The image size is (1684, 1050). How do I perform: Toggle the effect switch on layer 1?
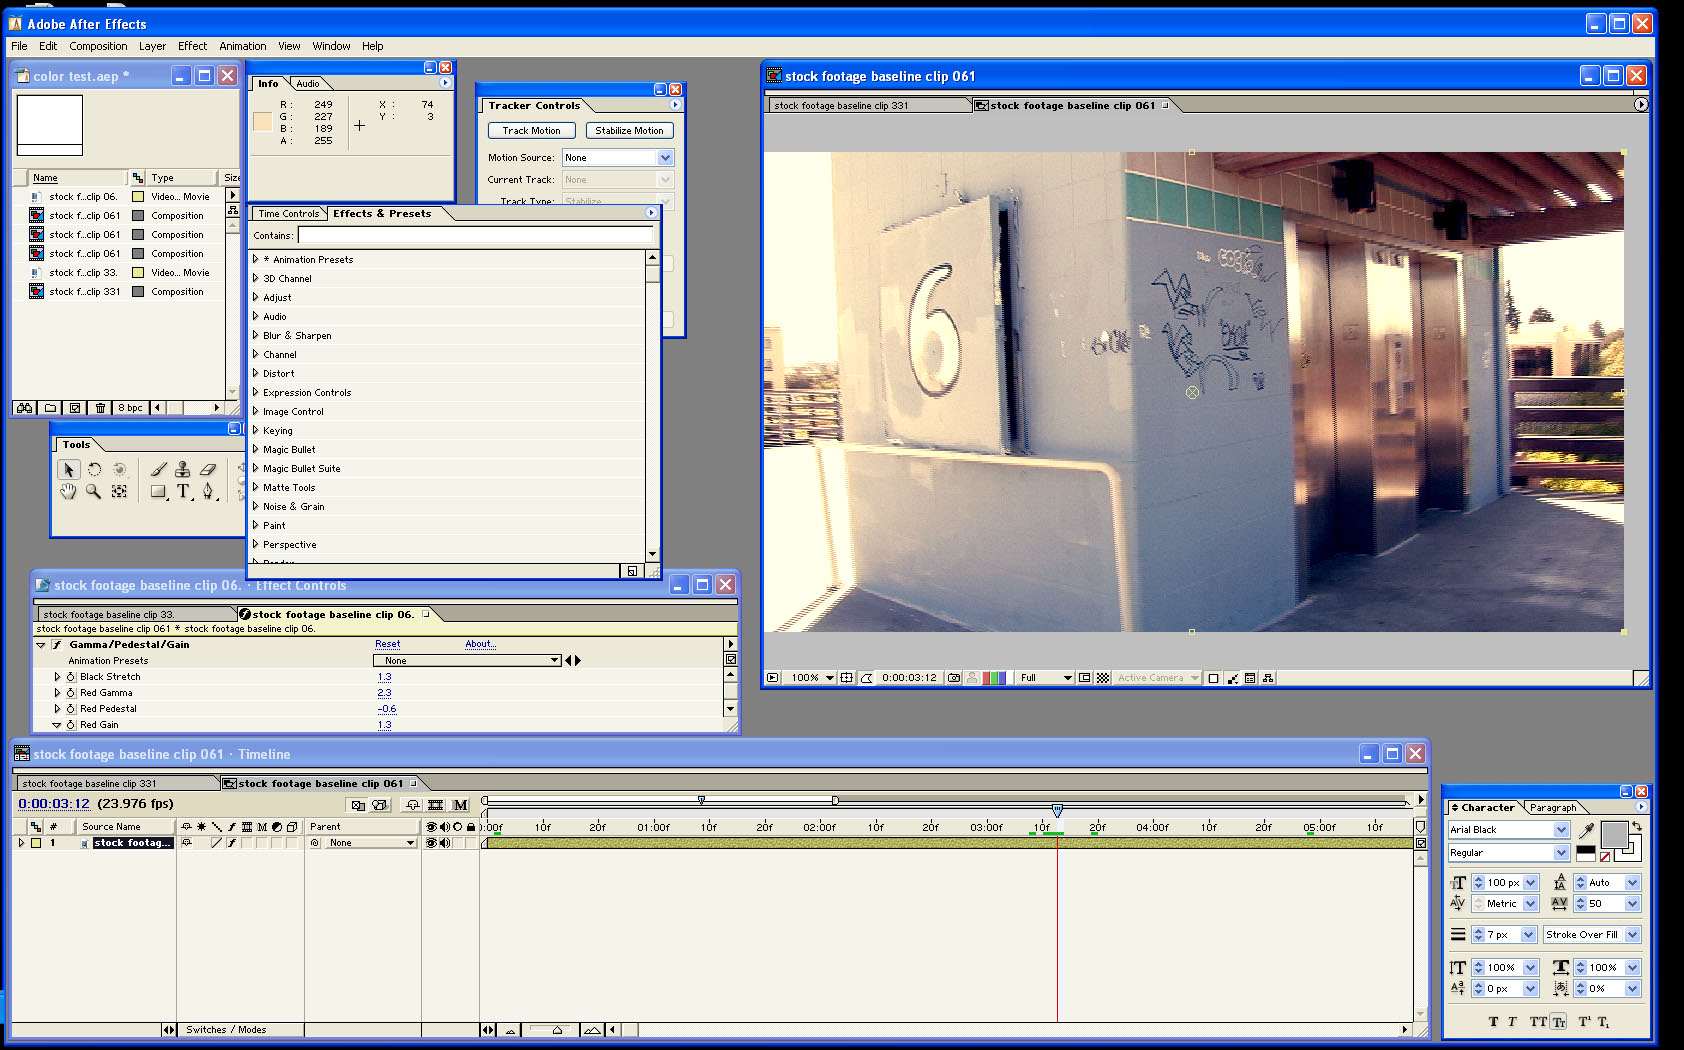[x=231, y=843]
